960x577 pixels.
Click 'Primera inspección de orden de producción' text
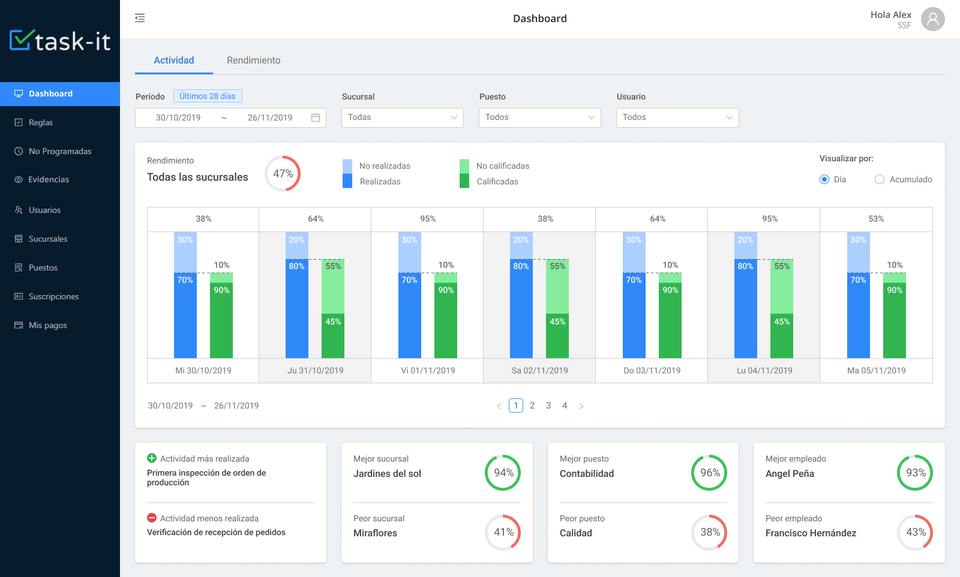tap(206, 478)
